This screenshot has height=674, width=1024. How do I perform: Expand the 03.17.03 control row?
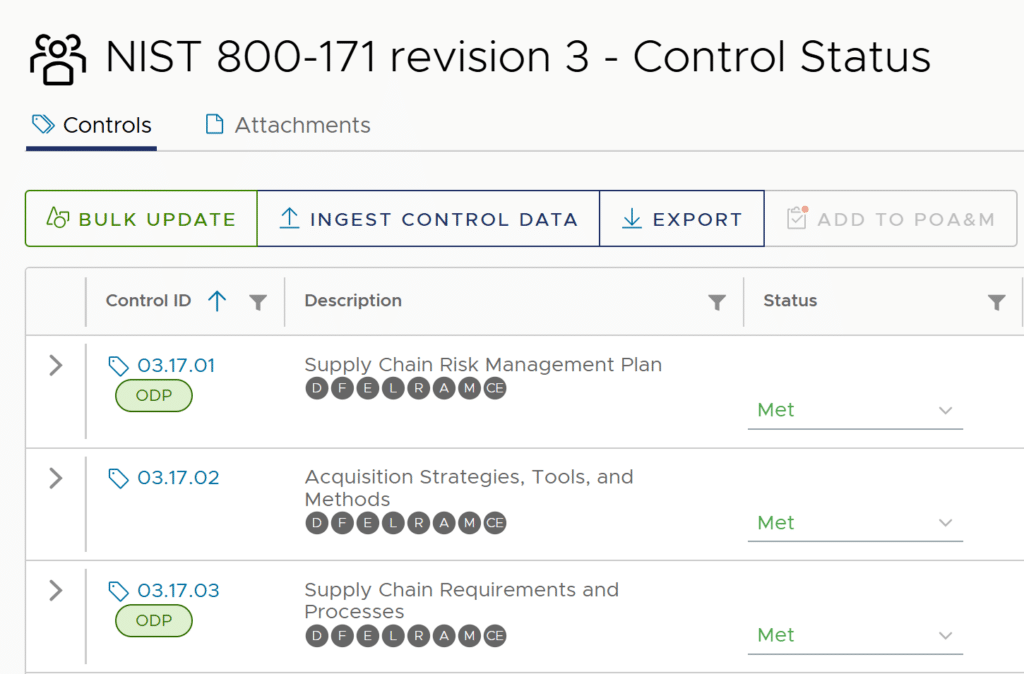coord(56,591)
